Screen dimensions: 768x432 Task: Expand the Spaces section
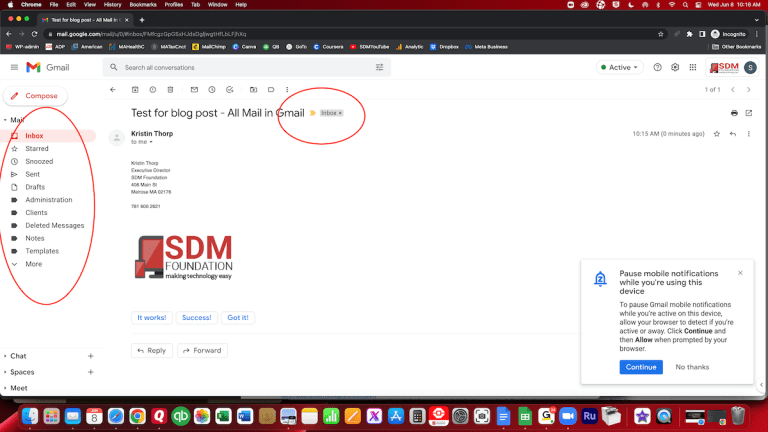click(x=5, y=372)
